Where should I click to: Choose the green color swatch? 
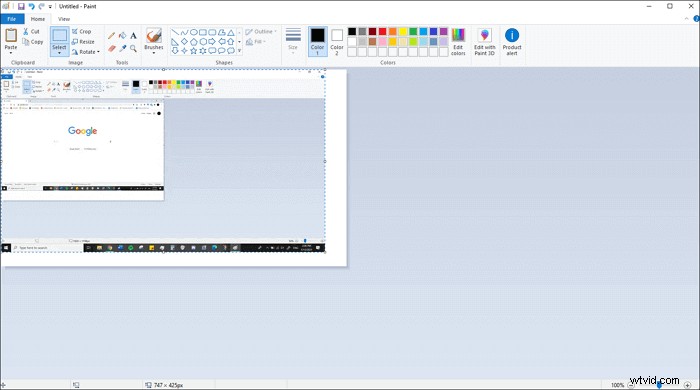pos(413,31)
